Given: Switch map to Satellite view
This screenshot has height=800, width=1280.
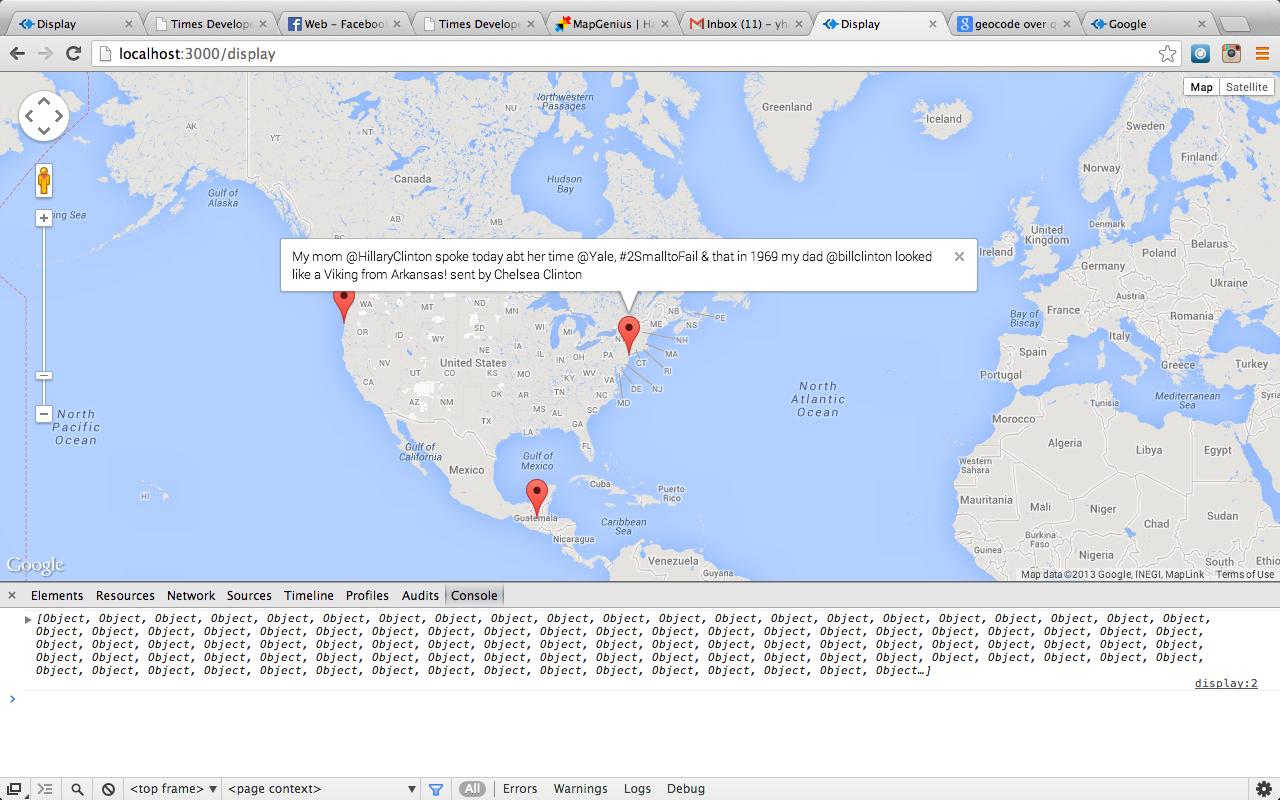Looking at the screenshot, I should click(x=1247, y=87).
